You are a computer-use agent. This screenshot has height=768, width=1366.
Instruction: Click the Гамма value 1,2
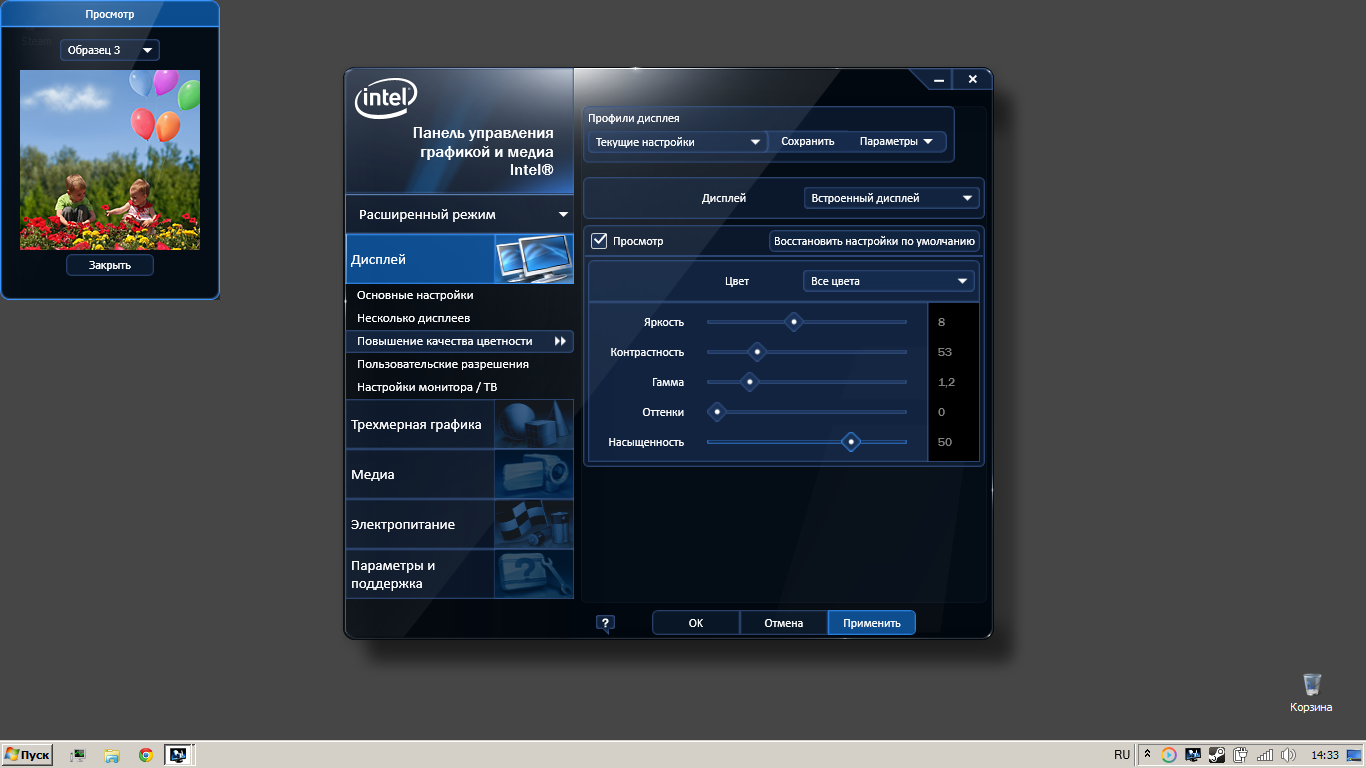pyautogui.click(x=946, y=382)
